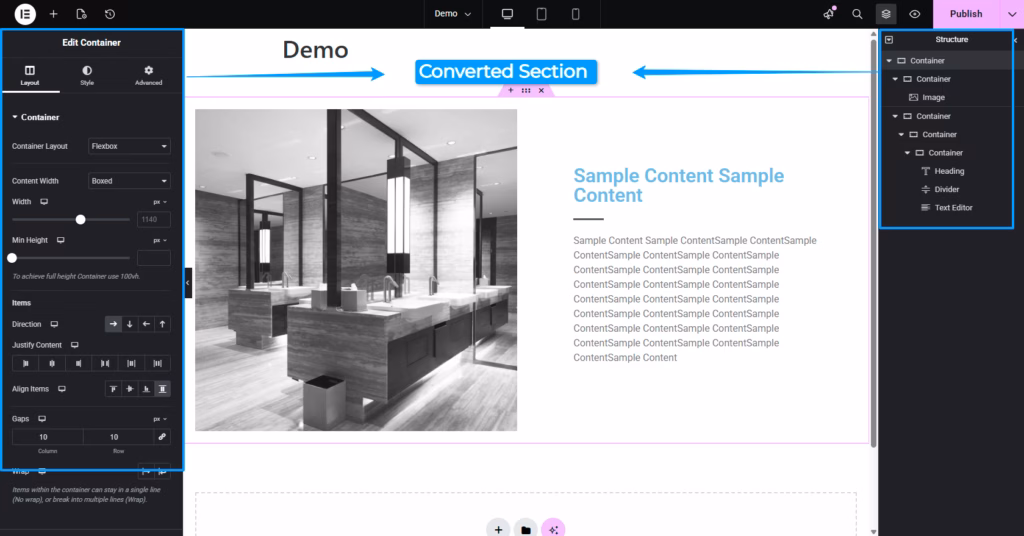
Task: Click the Elementor logo menu icon
Action: [25, 14]
